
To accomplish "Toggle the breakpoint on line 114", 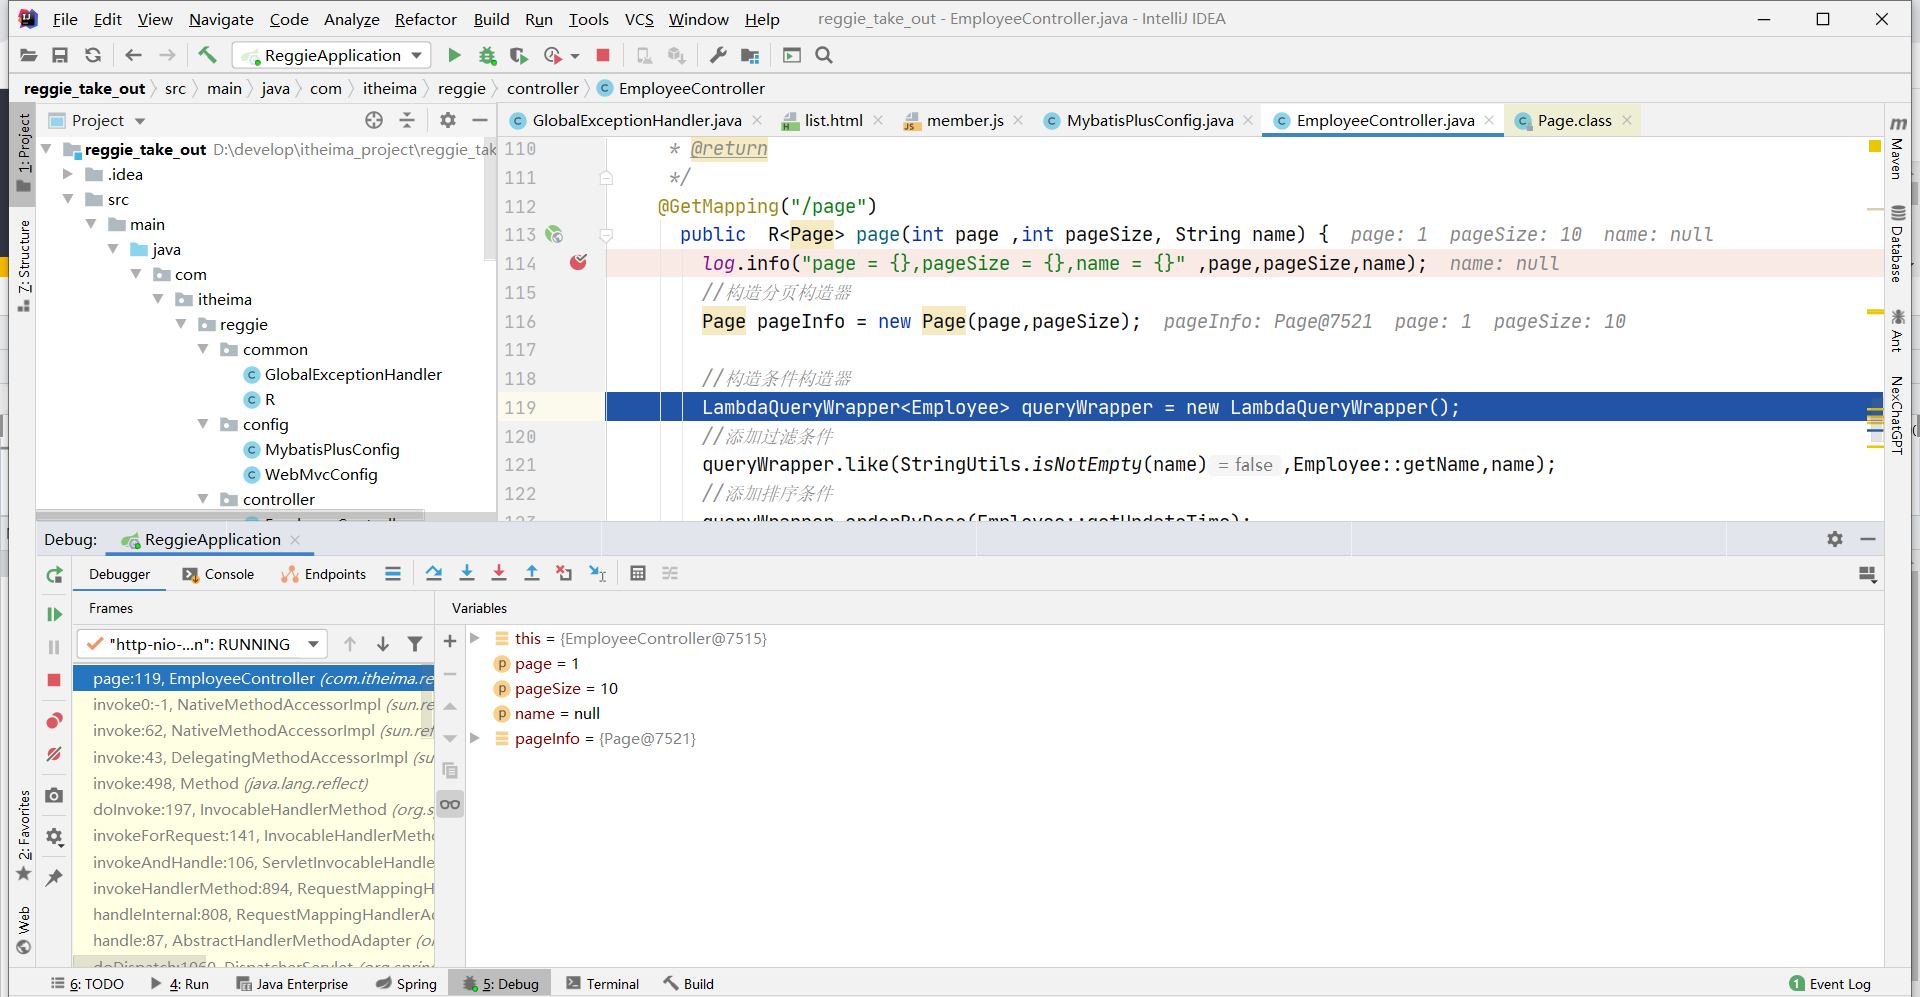I will click(x=578, y=263).
